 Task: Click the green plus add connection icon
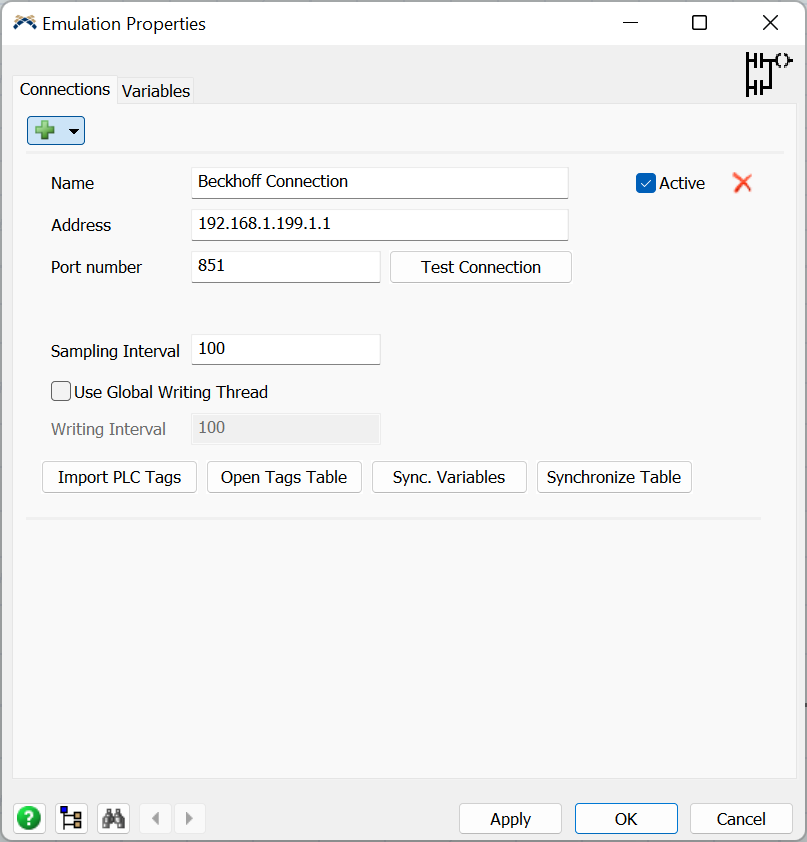click(45, 131)
